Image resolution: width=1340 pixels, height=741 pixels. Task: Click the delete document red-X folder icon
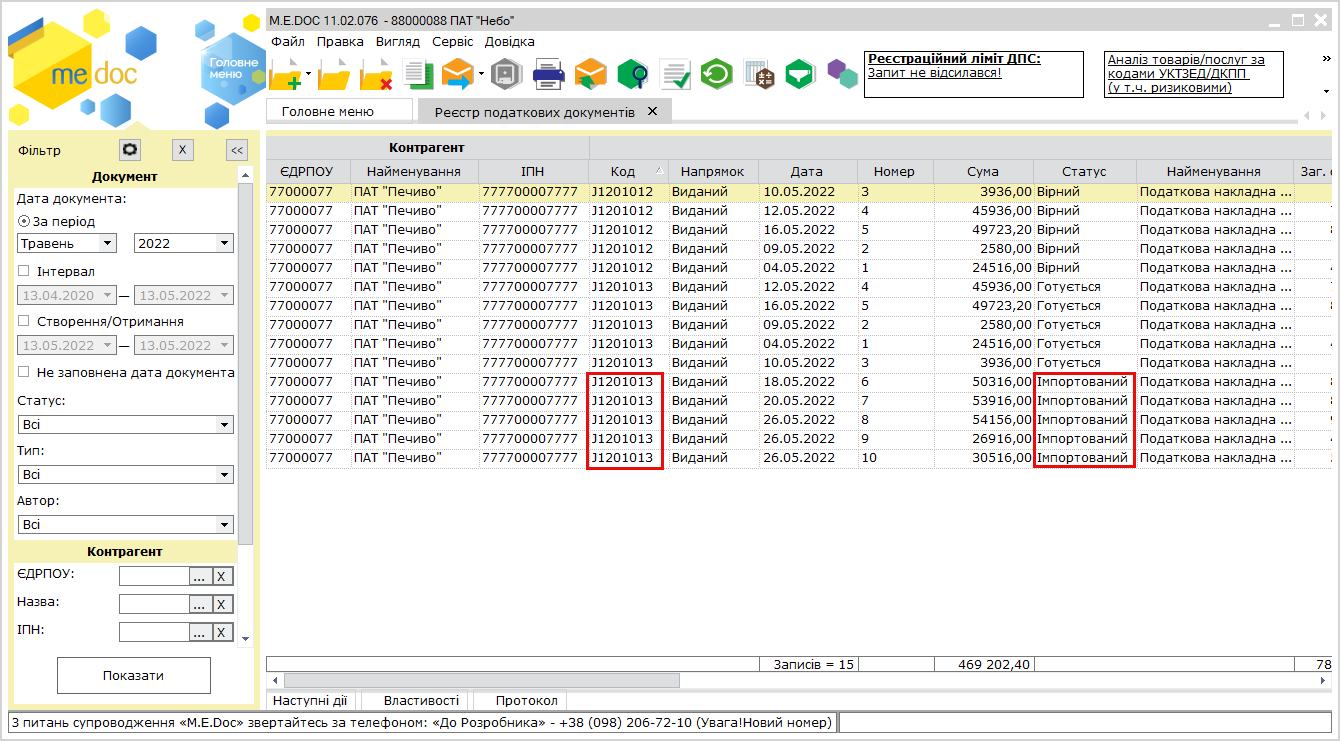pyautogui.click(x=376, y=74)
